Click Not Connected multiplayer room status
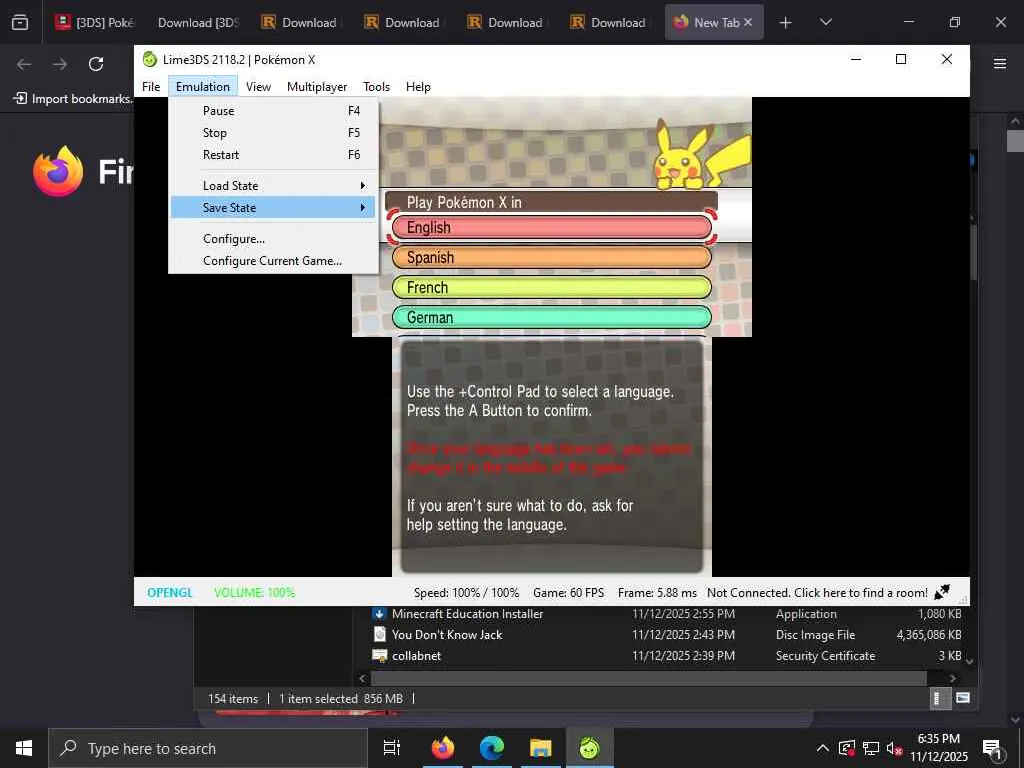 coord(817,593)
